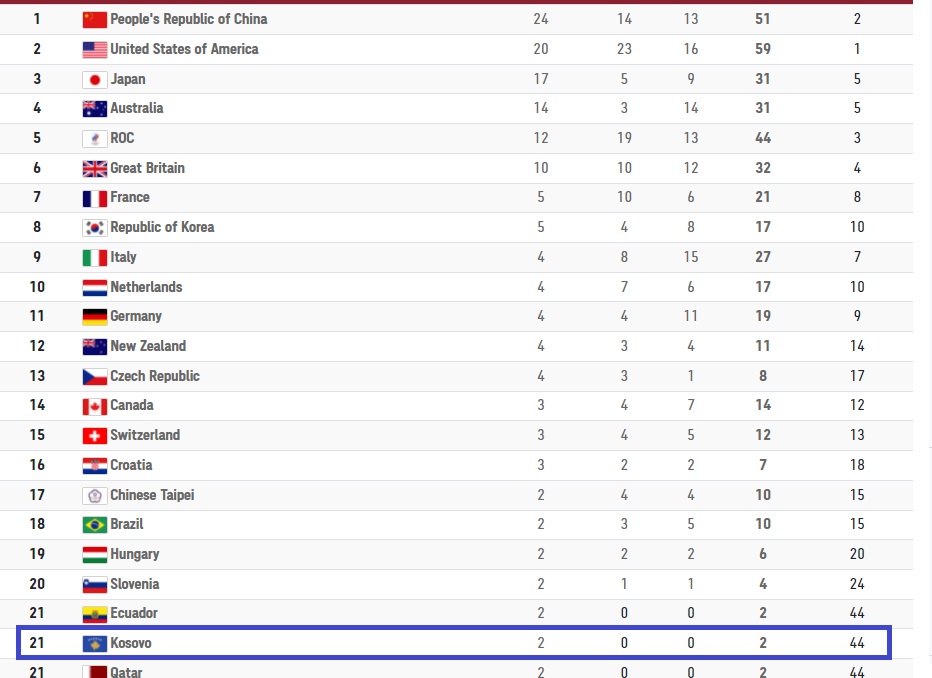The width and height of the screenshot is (932, 678).
Task: Click the Great Britain flag icon
Action: (95, 168)
